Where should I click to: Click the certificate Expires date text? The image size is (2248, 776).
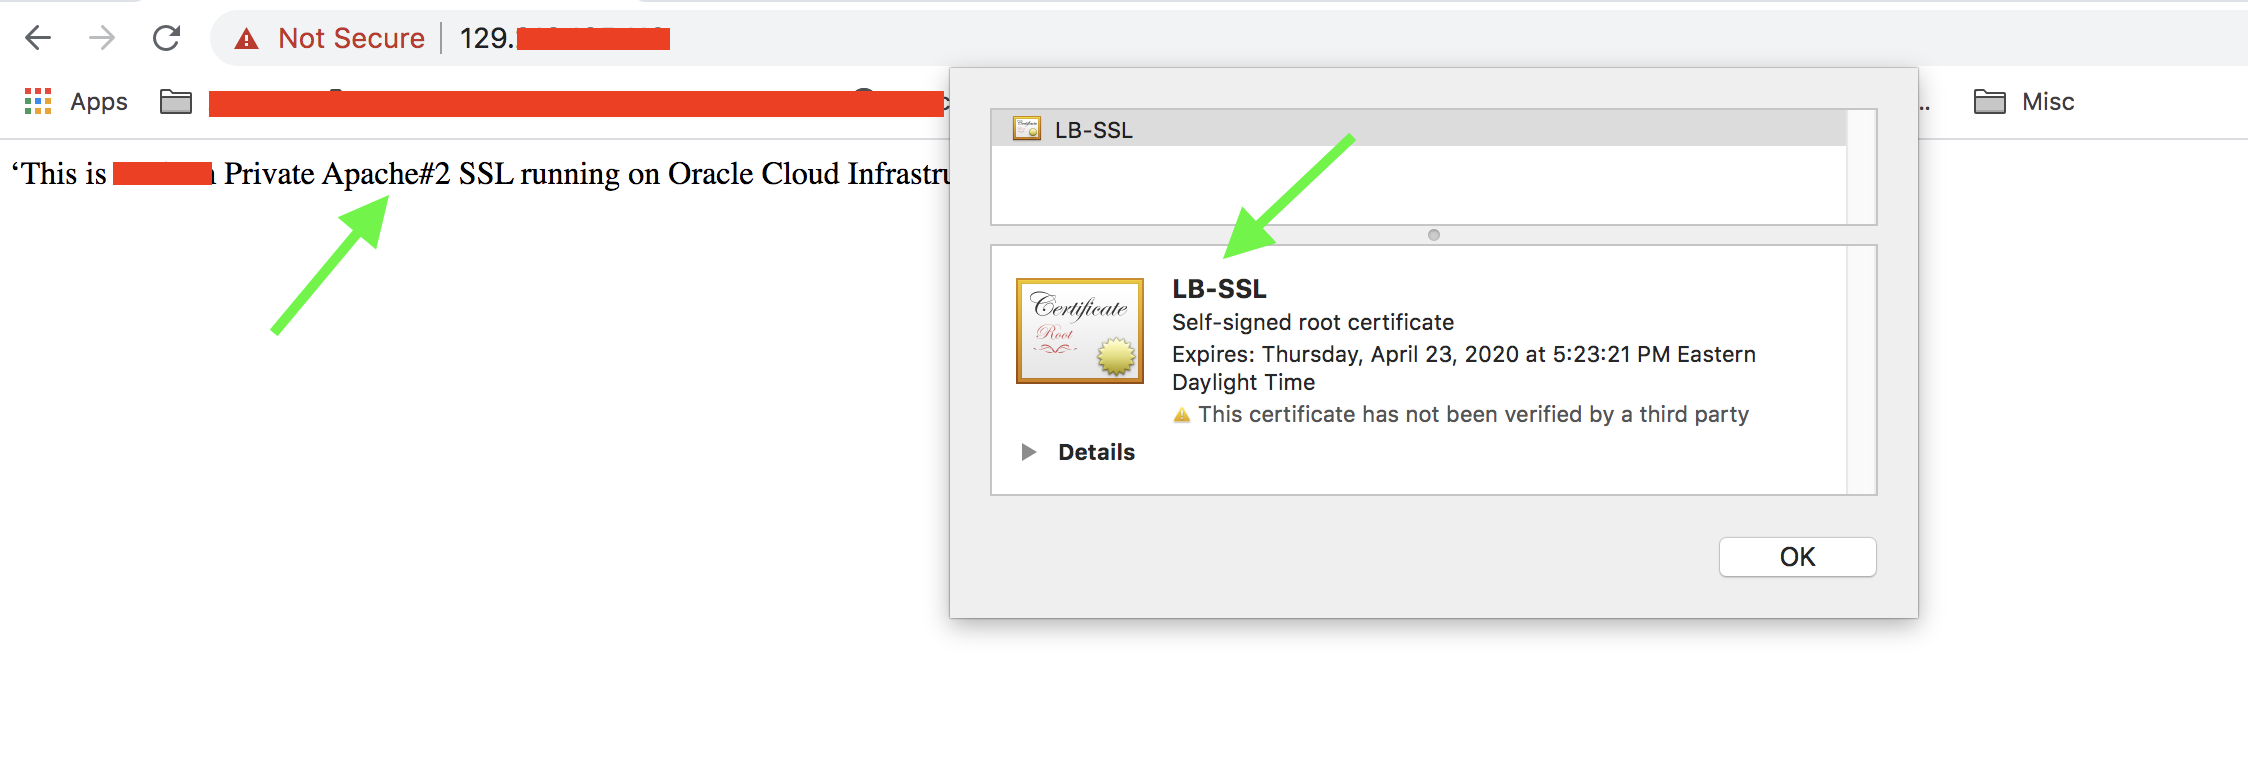coord(1463,355)
